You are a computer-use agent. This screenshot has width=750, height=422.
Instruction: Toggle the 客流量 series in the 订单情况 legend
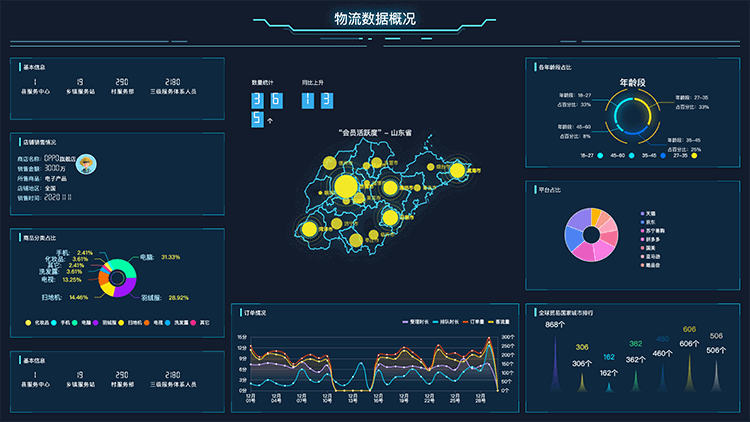(x=498, y=322)
